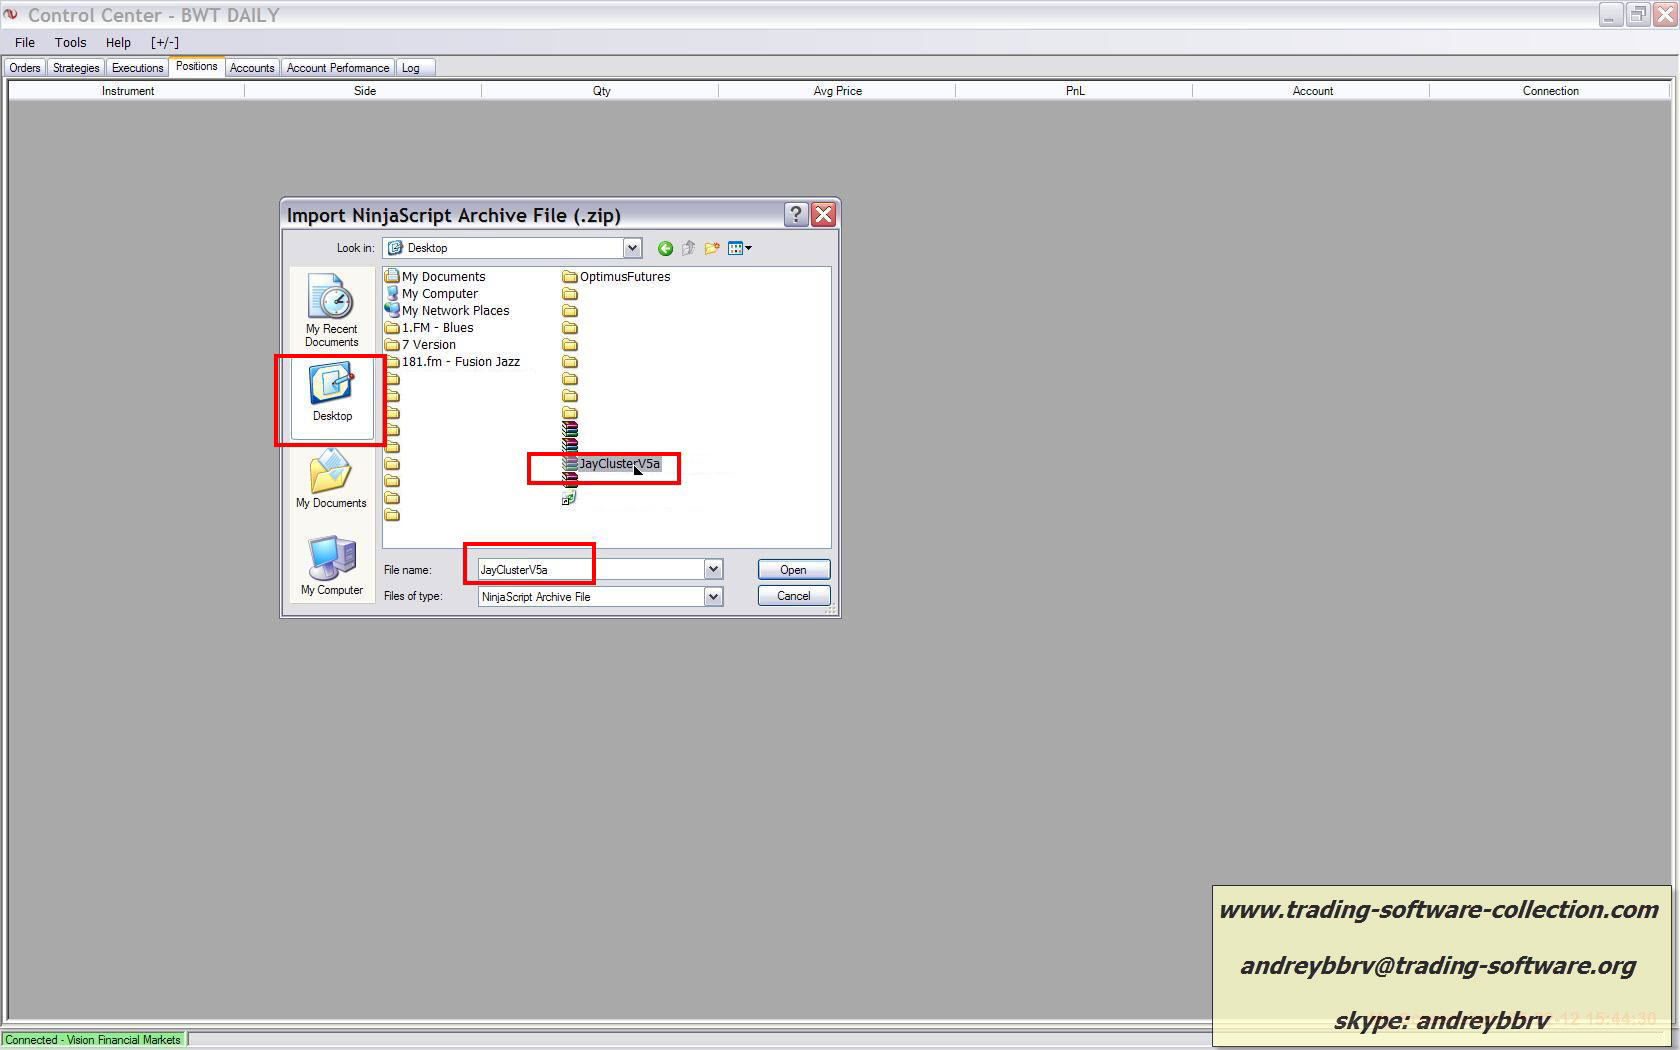Open the View Menu icon
Screen dimensions: 1680x1050
739,248
